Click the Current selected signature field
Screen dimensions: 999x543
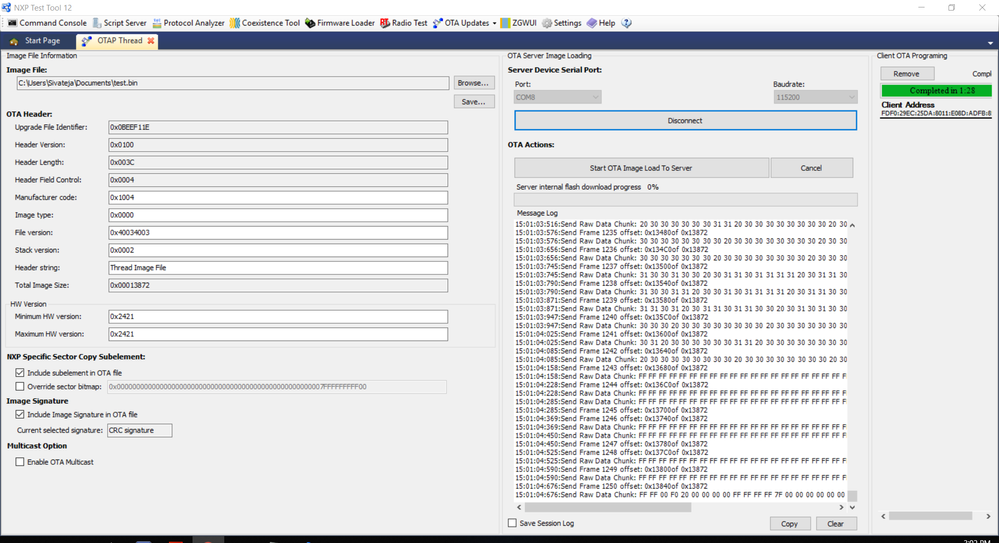pos(140,430)
